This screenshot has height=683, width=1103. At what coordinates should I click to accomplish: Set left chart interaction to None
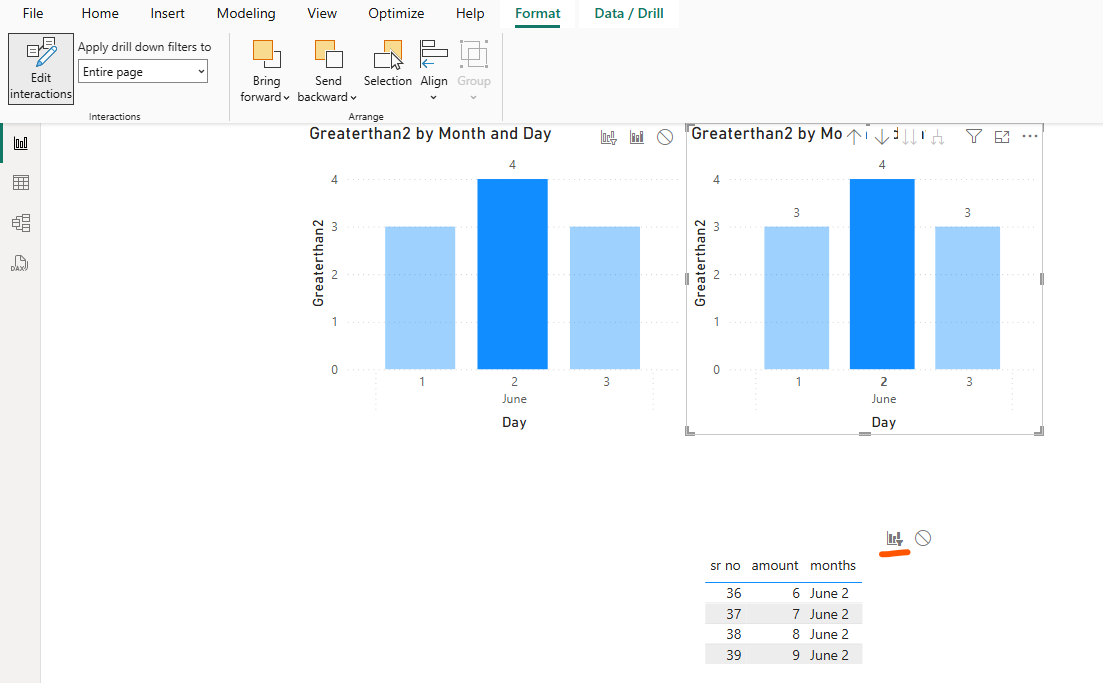(665, 137)
